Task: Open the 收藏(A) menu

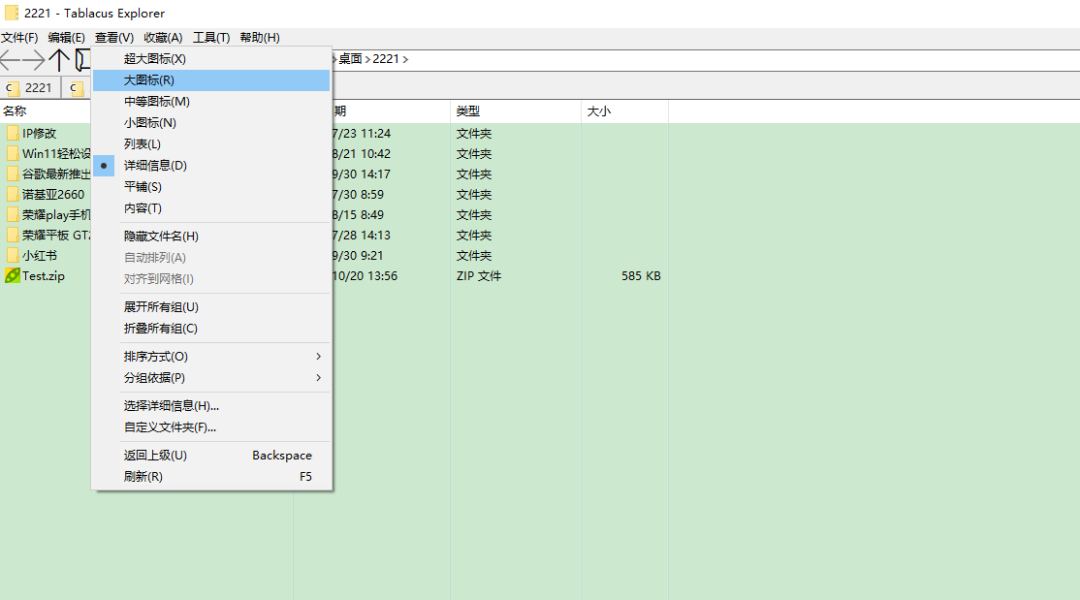Action: (163, 37)
